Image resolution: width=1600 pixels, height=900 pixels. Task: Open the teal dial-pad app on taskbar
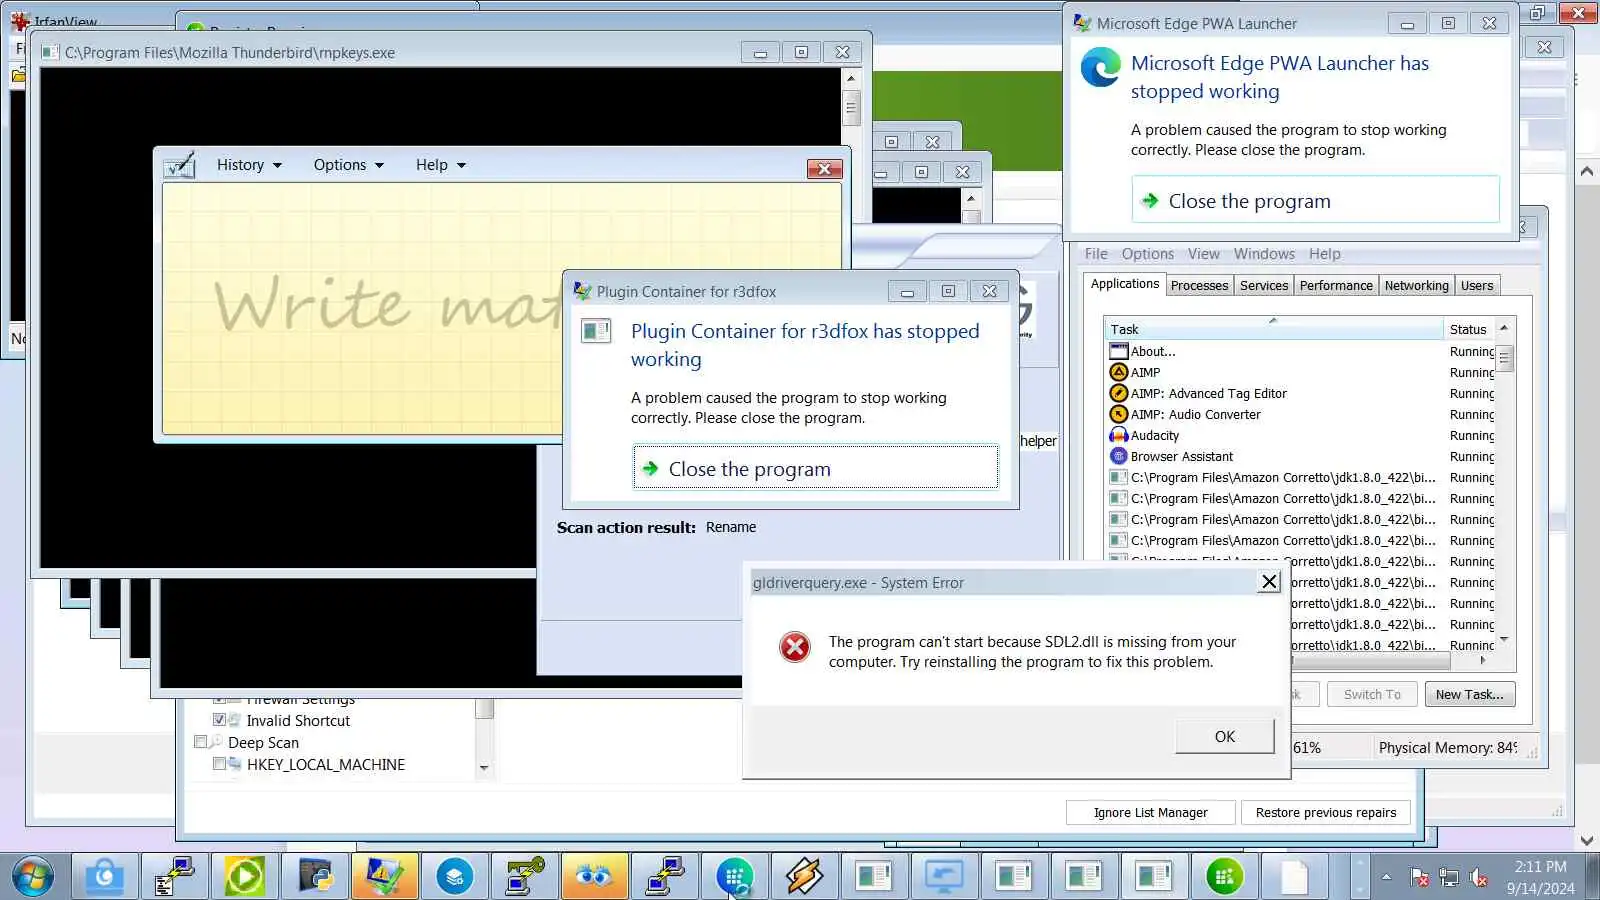tap(735, 877)
